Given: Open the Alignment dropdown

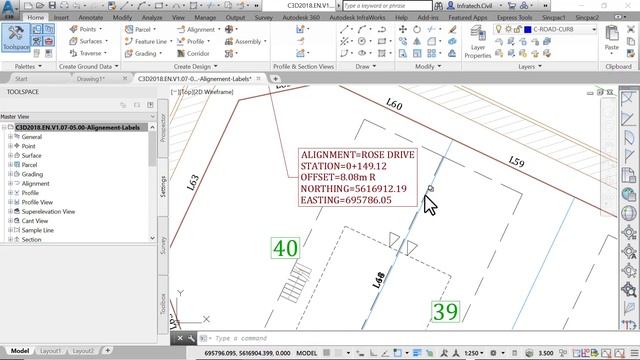Looking at the screenshot, I should pos(219,29).
